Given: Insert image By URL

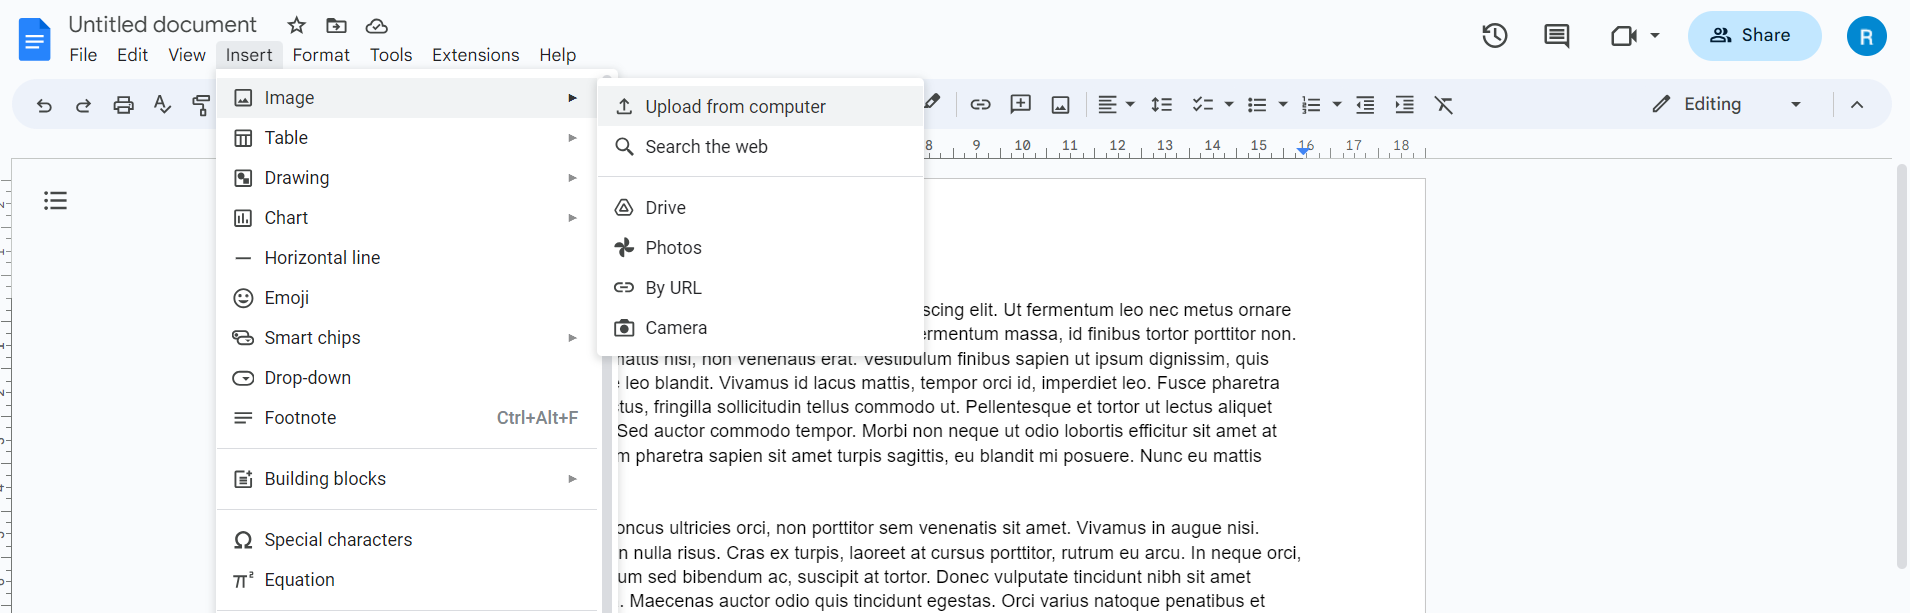Looking at the screenshot, I should click(x=760, y=288).
